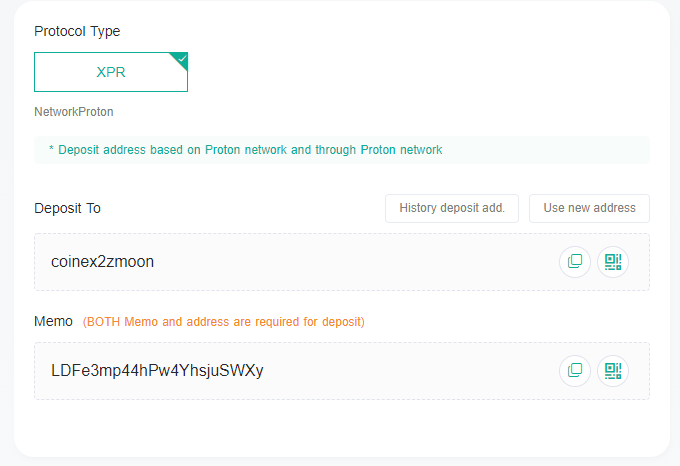Copy the Memo value
680x466 pixels.
coord(575,370)
